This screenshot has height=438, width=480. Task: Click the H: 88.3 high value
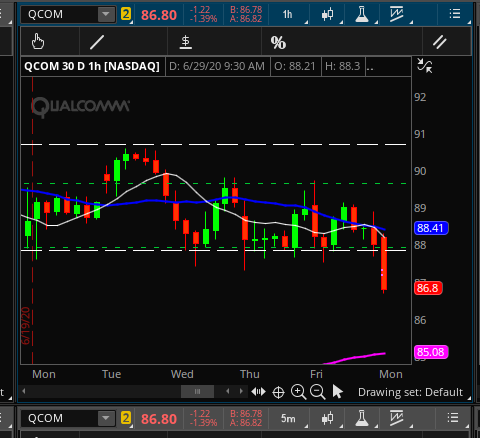point(343,66)
